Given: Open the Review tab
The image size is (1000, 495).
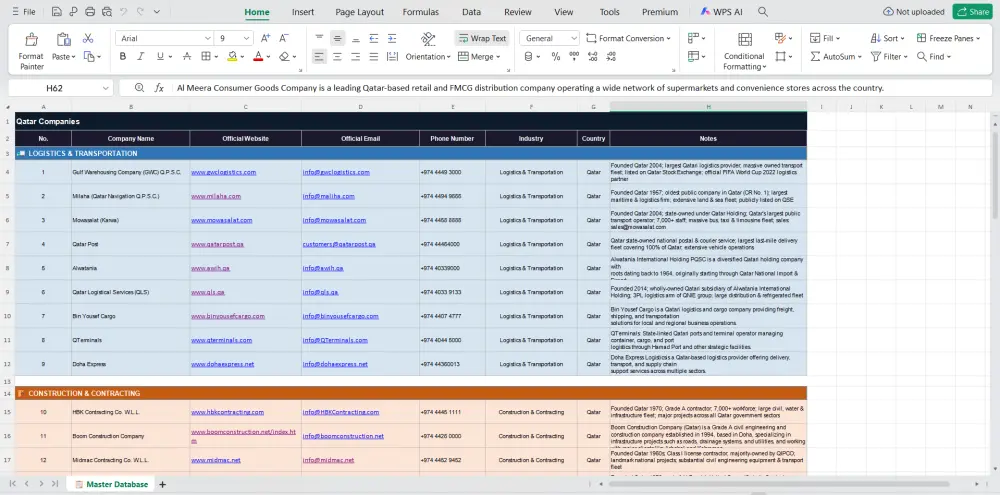Looking at the screenshot, I should point(518,12).
